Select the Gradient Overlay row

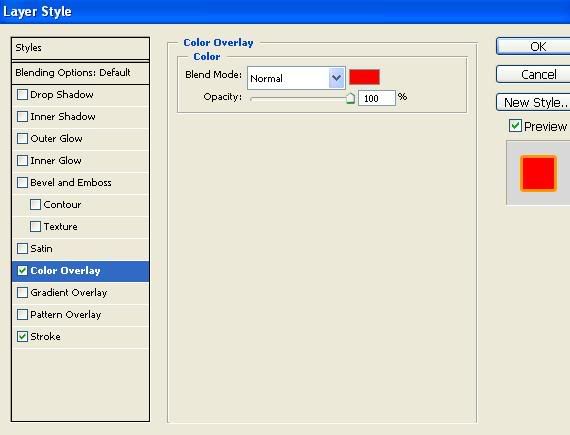pyautogui.click(x=80, y=293)
